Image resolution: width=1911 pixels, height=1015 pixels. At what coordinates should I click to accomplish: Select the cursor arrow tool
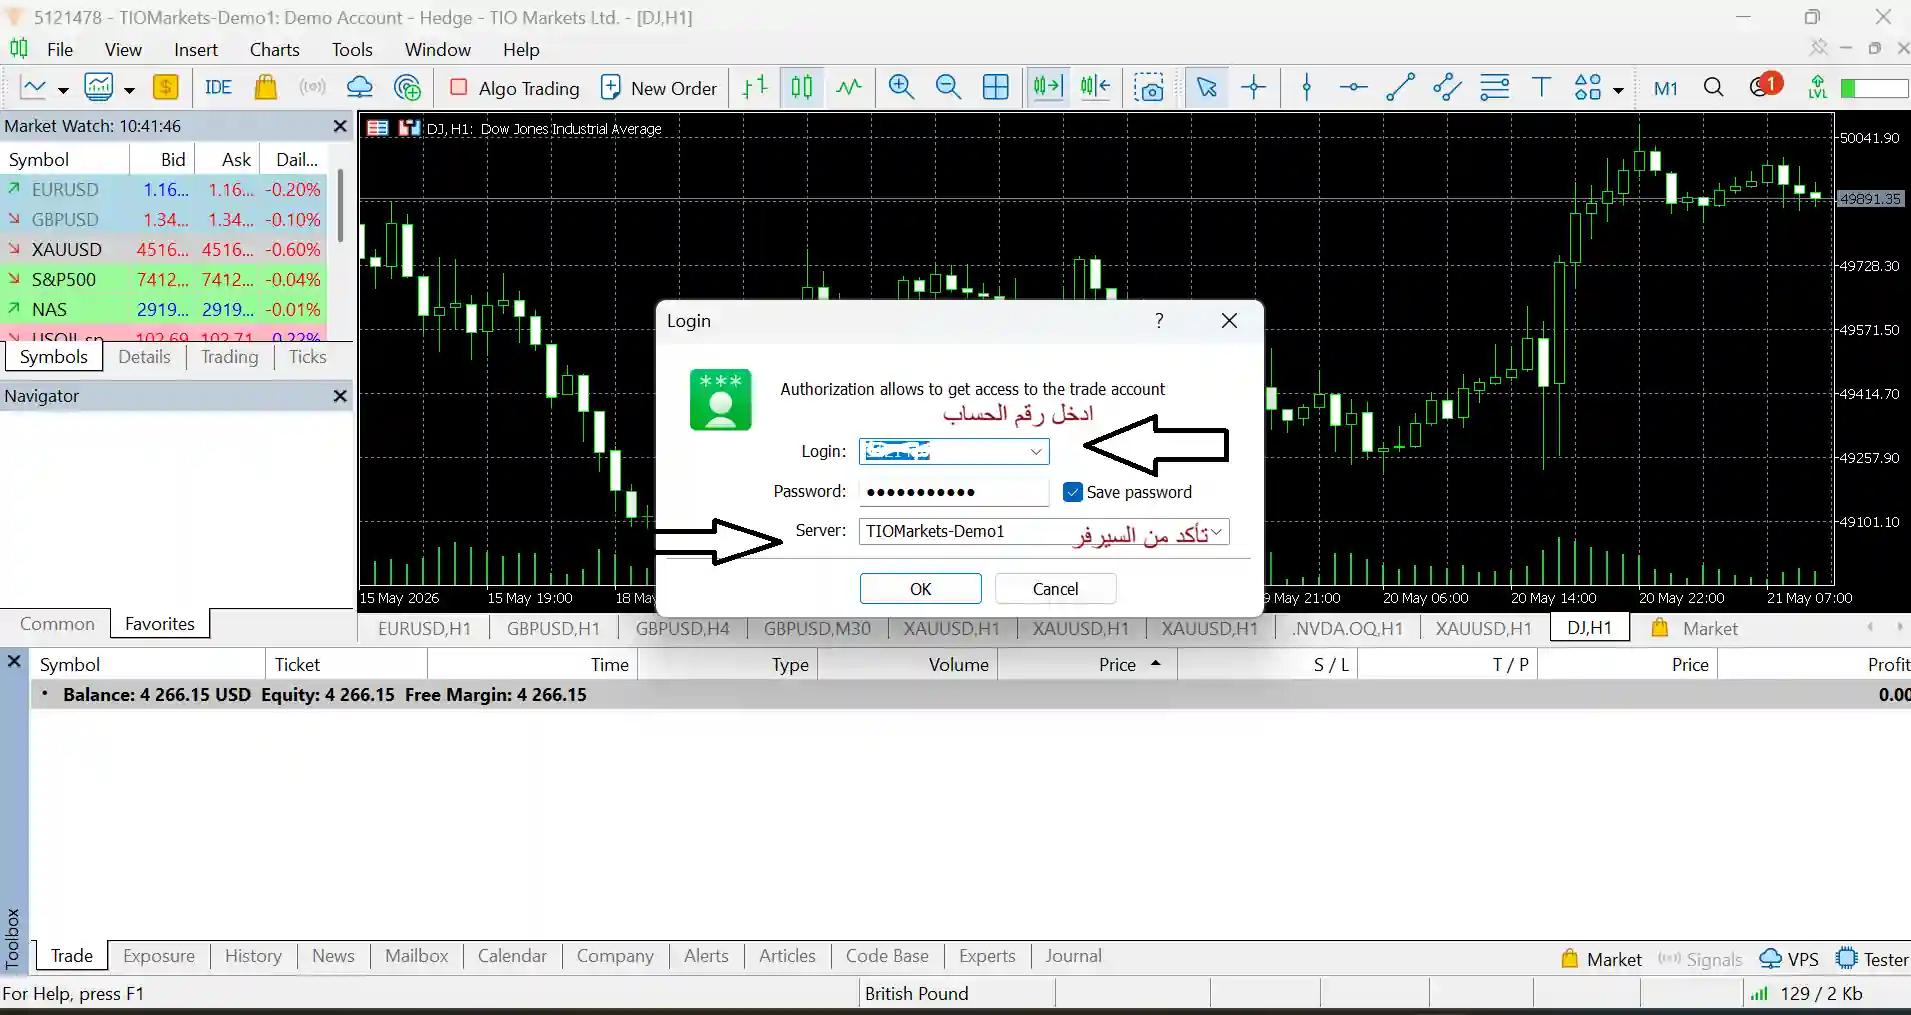click(1206, 88)
